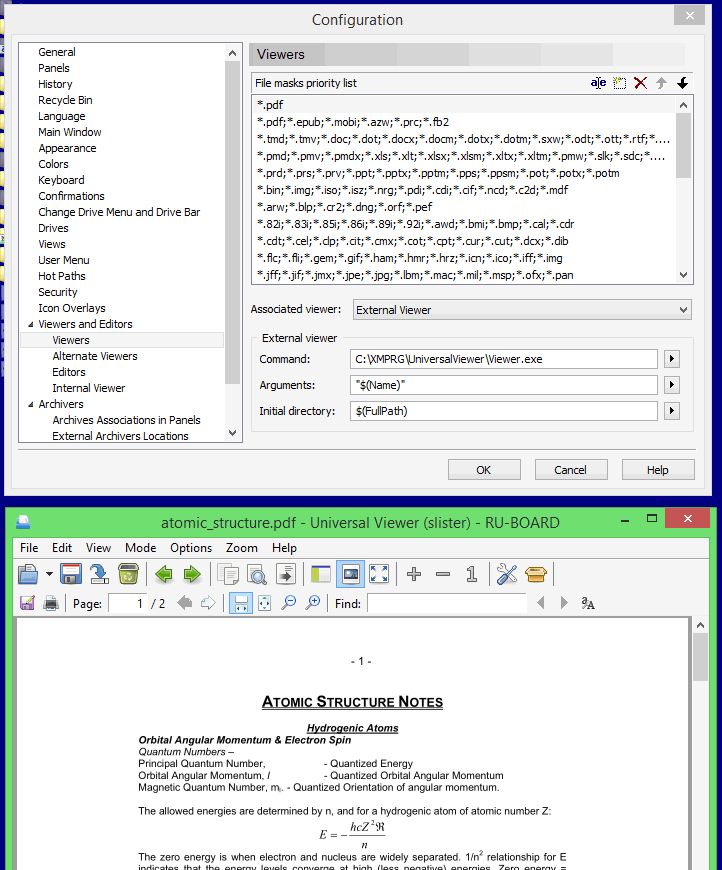Click Help button in Configuration
This screenshot has width=722, height=870.
[658, 470]
